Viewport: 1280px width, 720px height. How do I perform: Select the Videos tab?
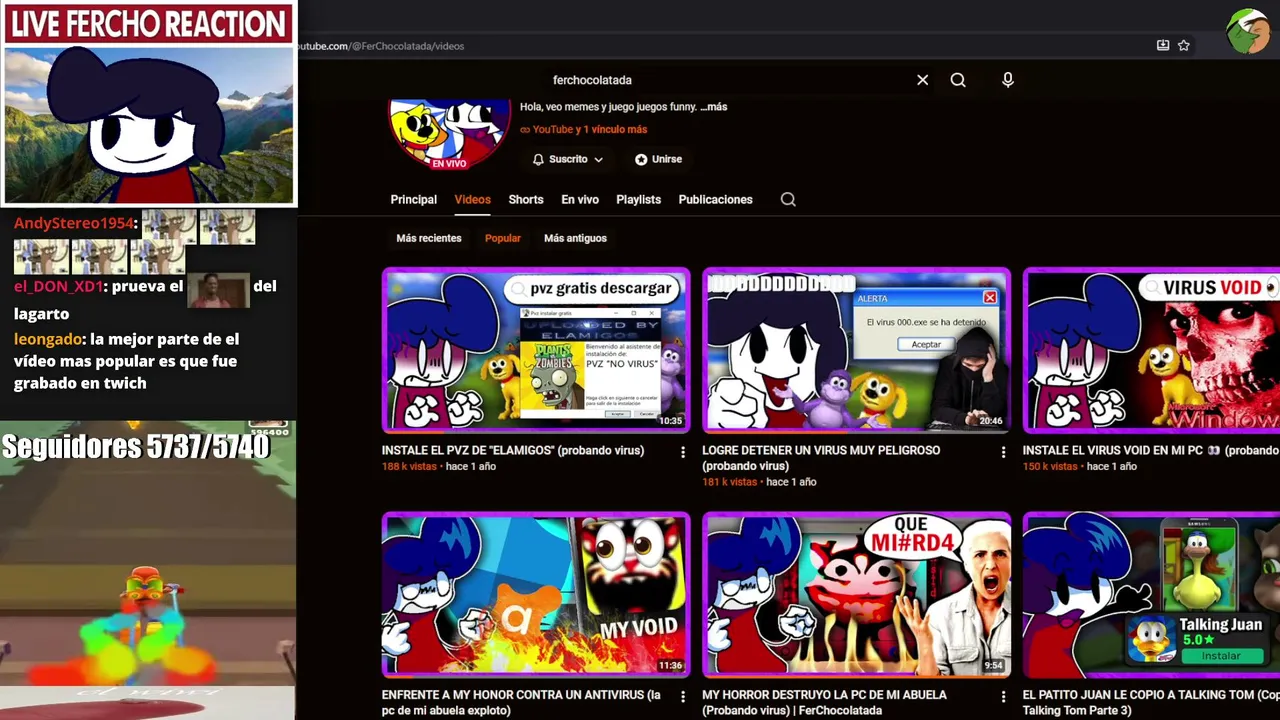(x=472, y=199)
